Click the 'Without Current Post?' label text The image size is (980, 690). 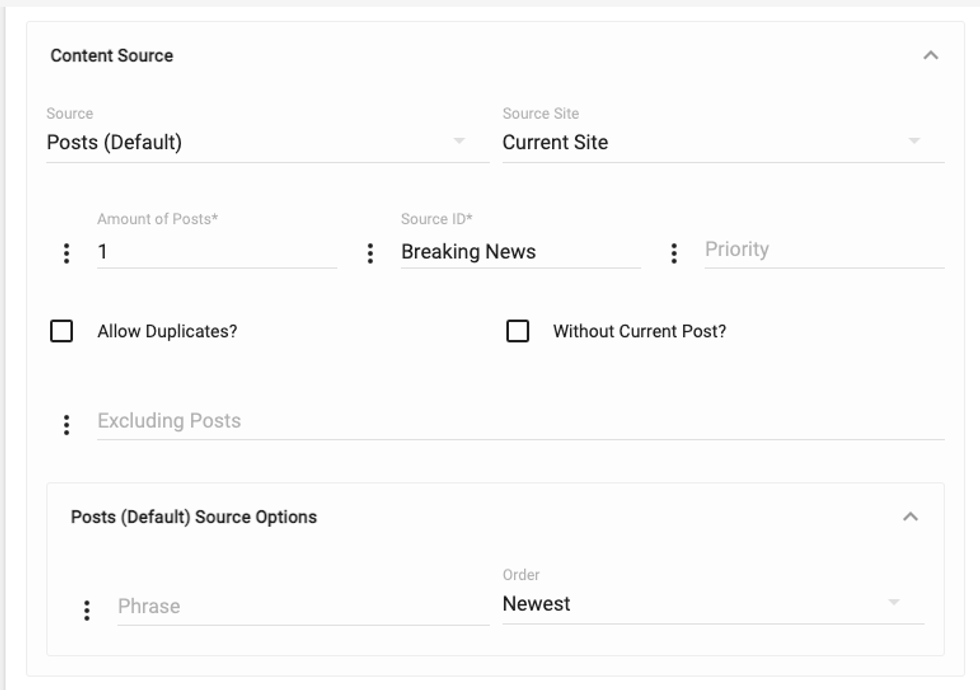click(639, 331)
